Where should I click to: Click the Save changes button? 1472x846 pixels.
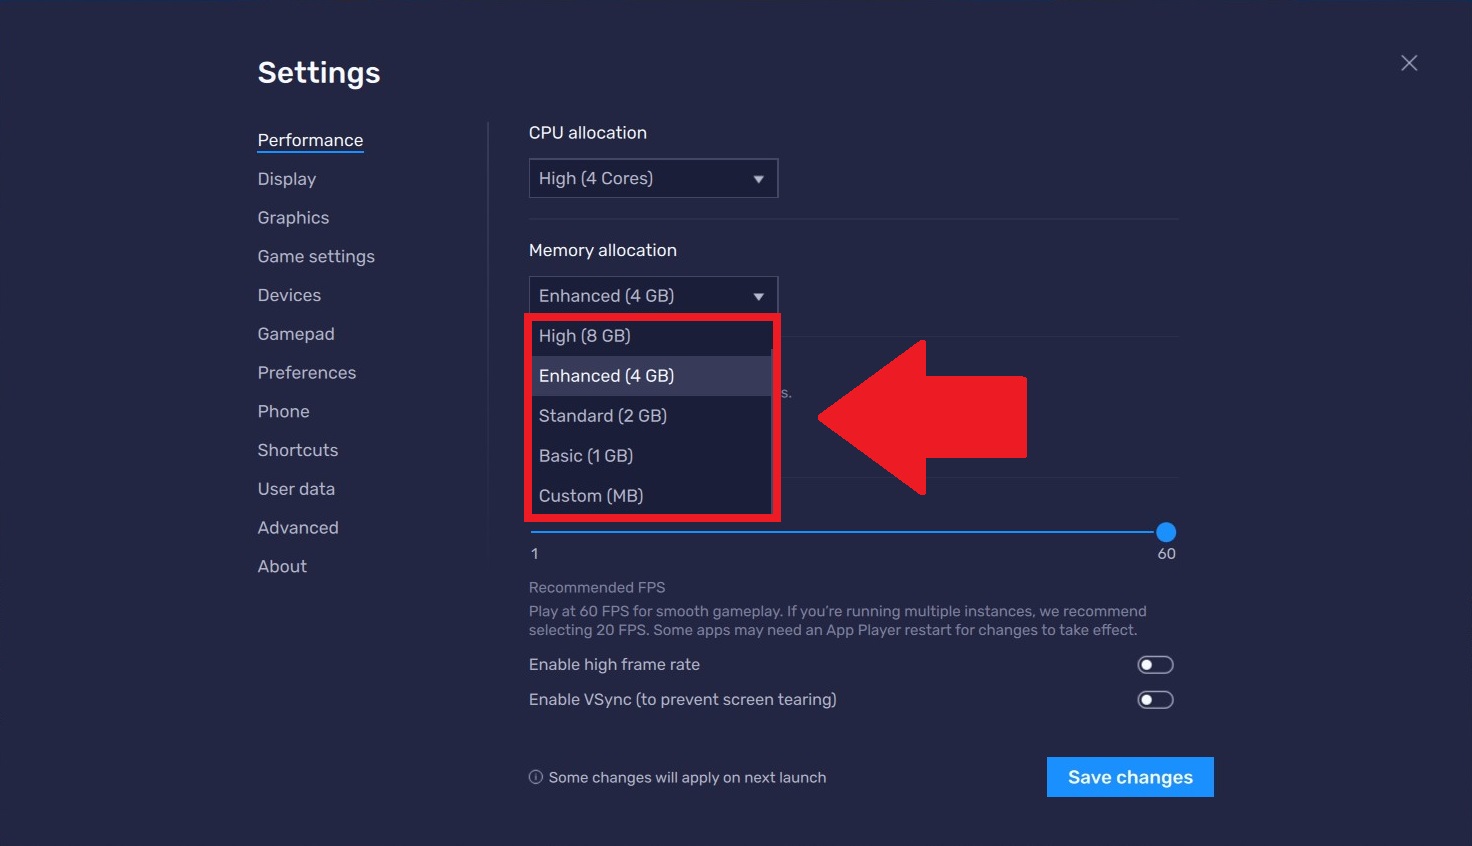pyautogui.click(x=1130, y=777)
